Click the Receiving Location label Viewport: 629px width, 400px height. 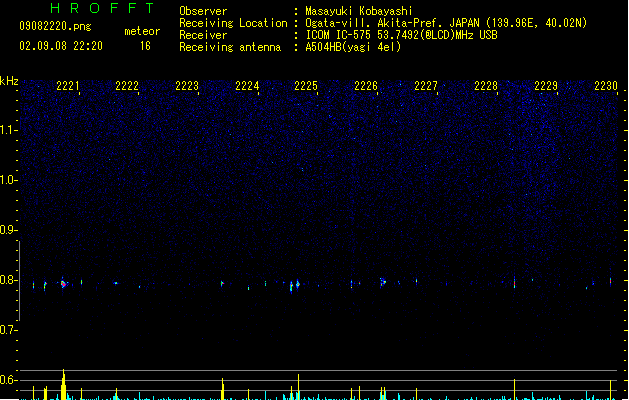(233, 23)
